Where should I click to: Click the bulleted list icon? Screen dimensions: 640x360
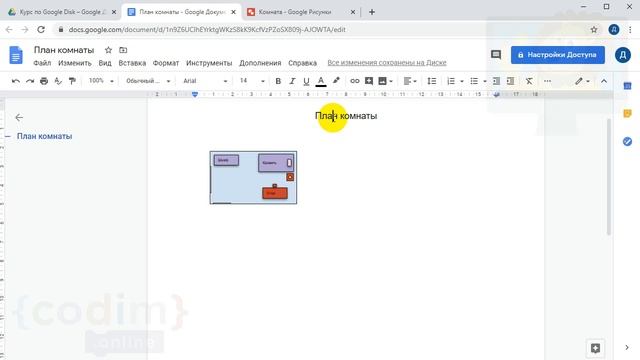coord(474,81)
